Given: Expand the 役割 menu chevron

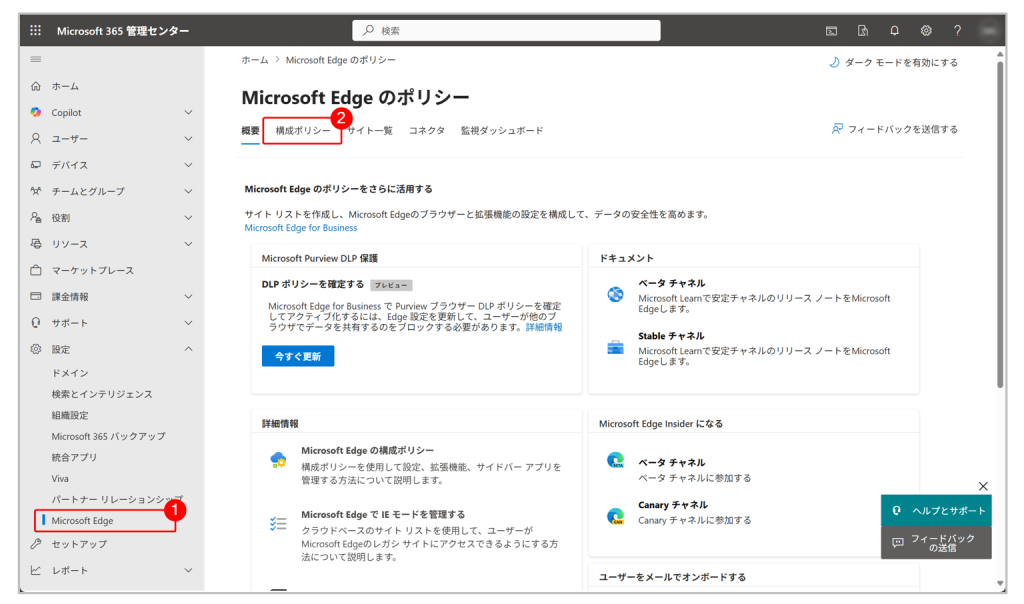Looking at the screenshot, I should [x=188, y=217].
